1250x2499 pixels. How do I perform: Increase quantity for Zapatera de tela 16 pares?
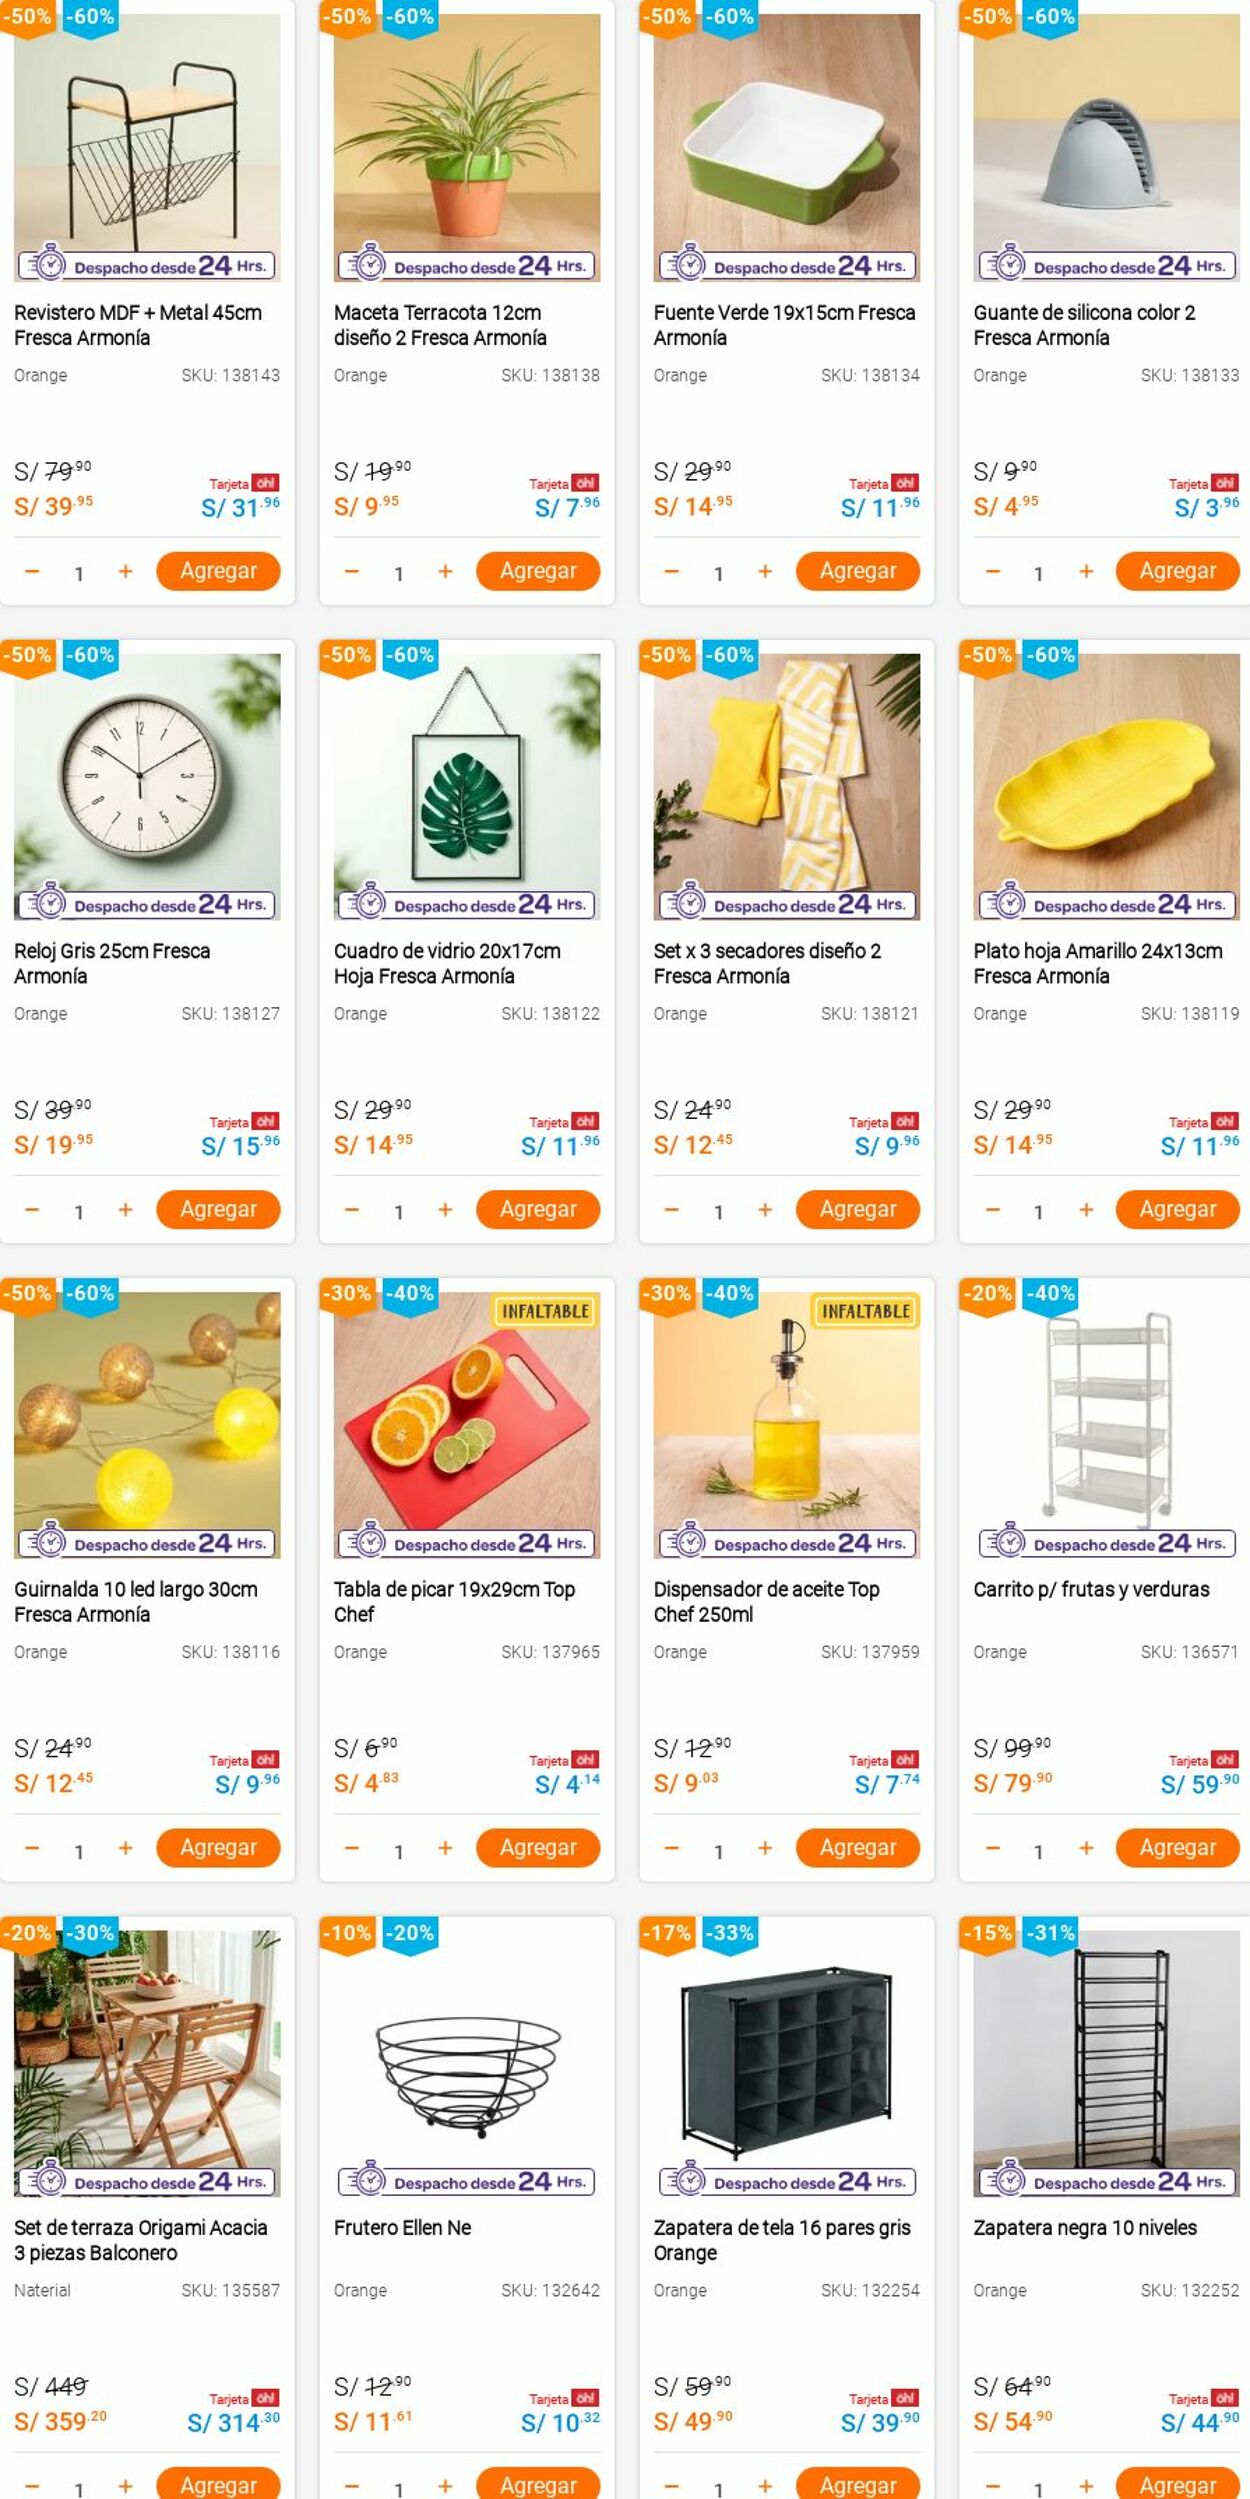pos(765,2486)
